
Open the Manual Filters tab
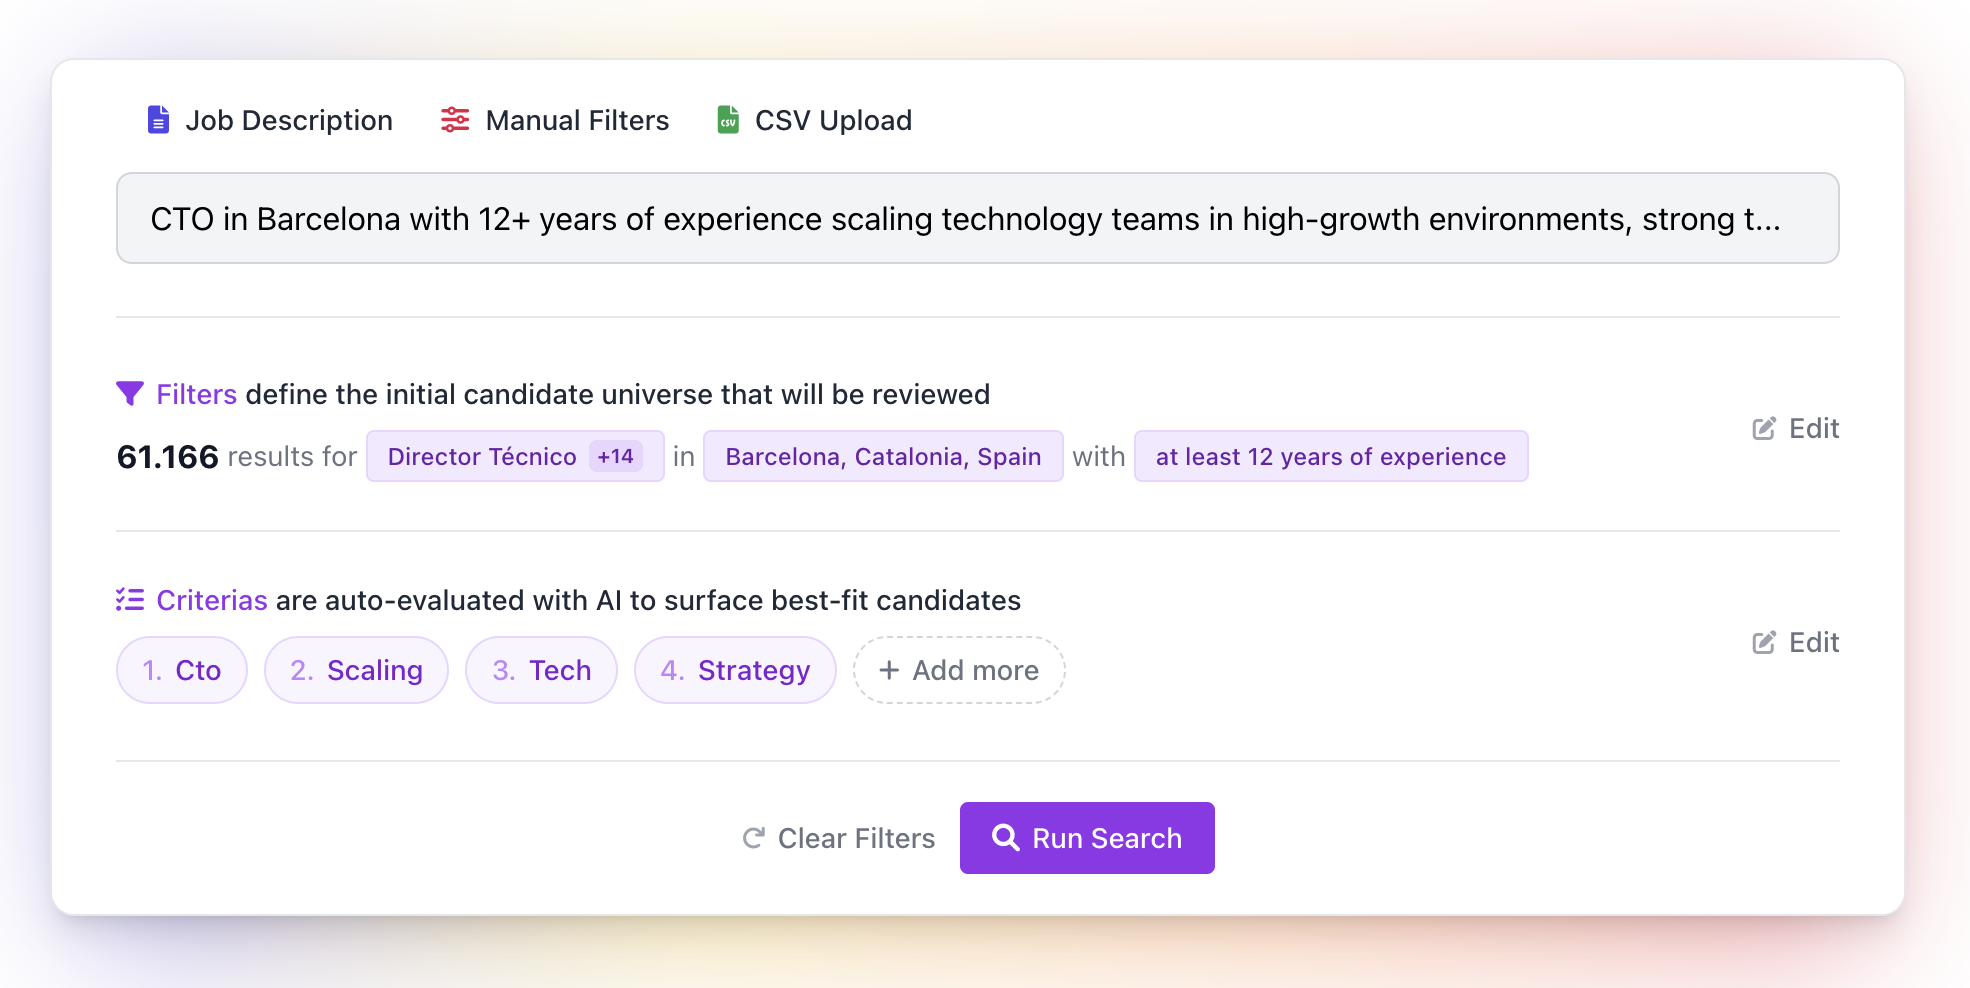[576, 120]
